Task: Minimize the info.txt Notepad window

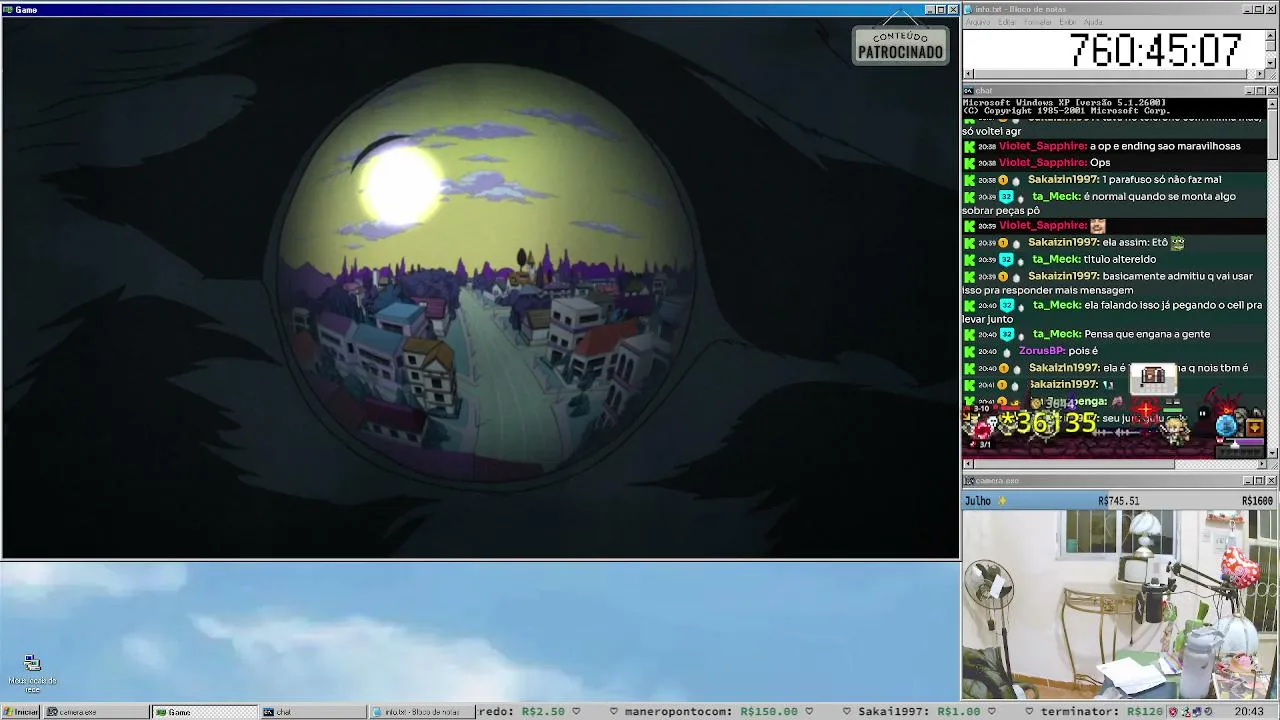Action: coord(1248,10)
